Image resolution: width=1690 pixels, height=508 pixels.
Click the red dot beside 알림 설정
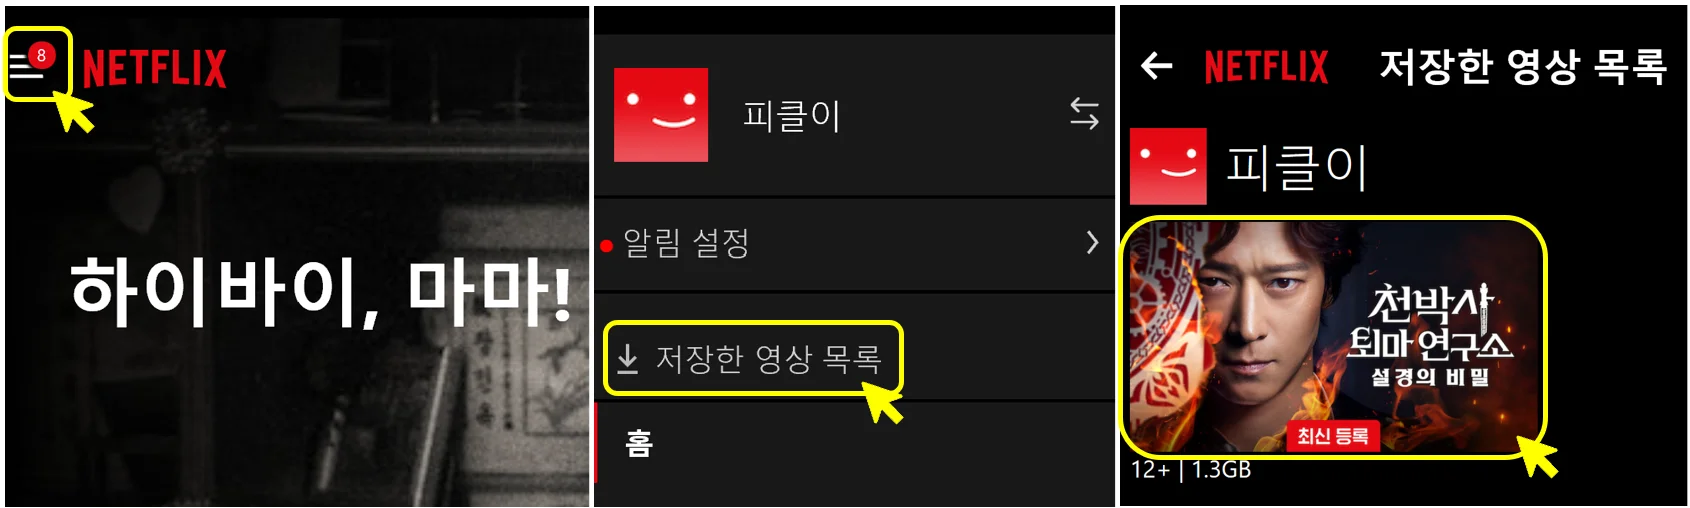(606, 246)
